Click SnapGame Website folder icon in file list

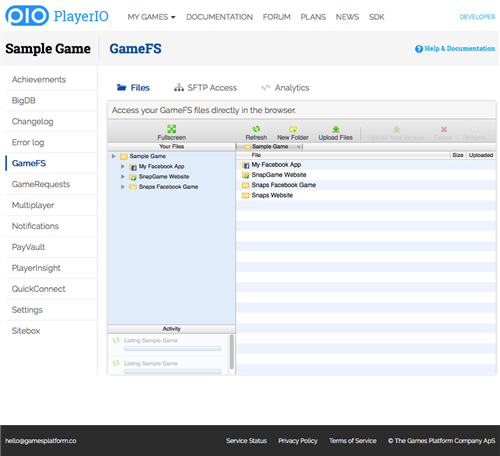click(x=246, y=175)
